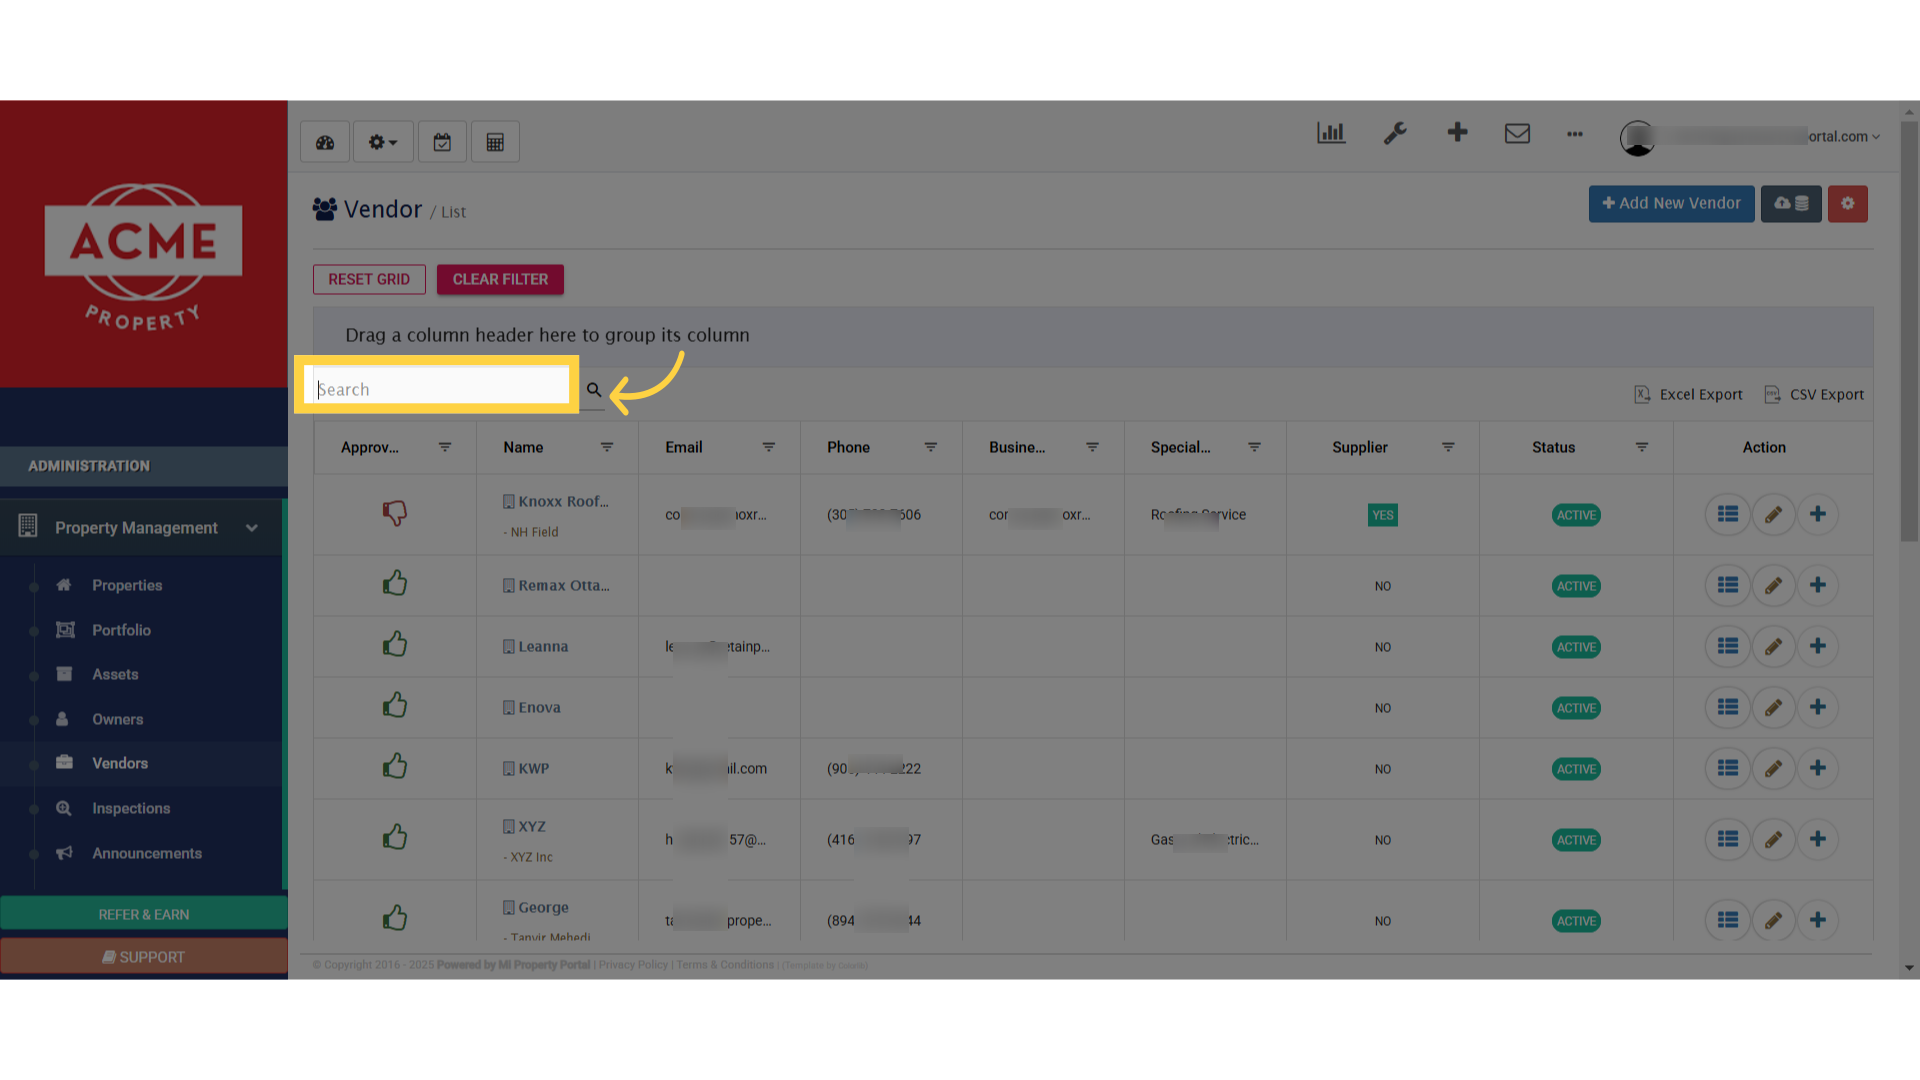Collapse the Property Management menu
The width and height of the screenshot is (1920, 1080).
click(x=252, y=528)
